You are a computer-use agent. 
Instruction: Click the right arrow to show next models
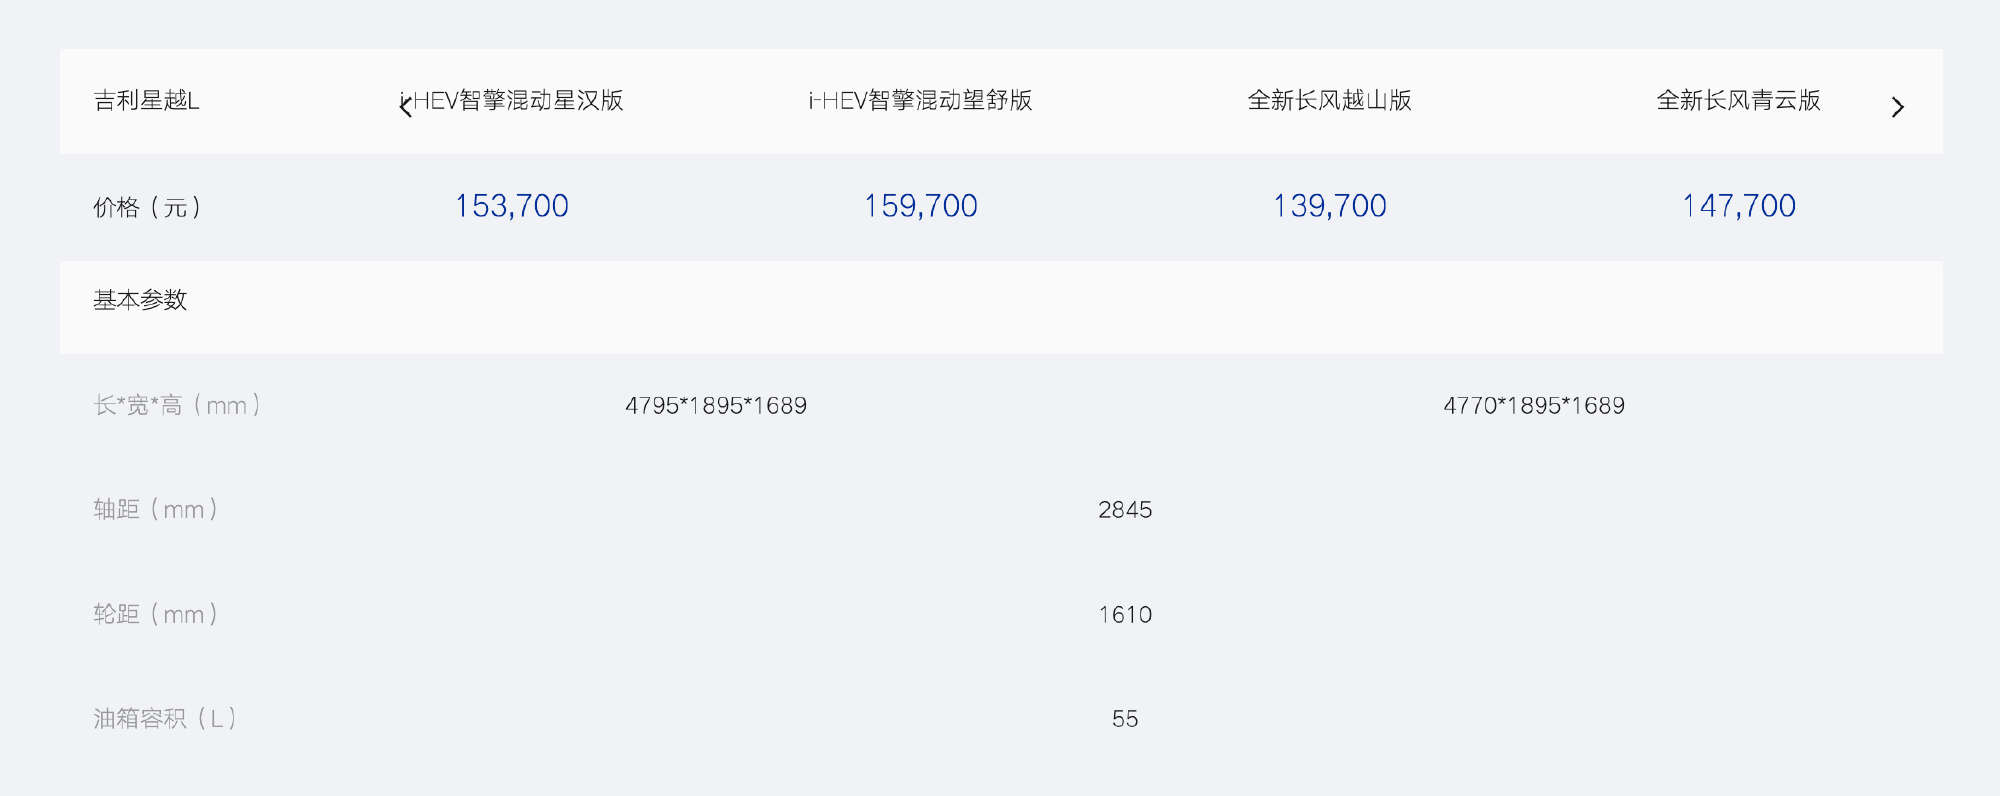[x=1897, y=107]
